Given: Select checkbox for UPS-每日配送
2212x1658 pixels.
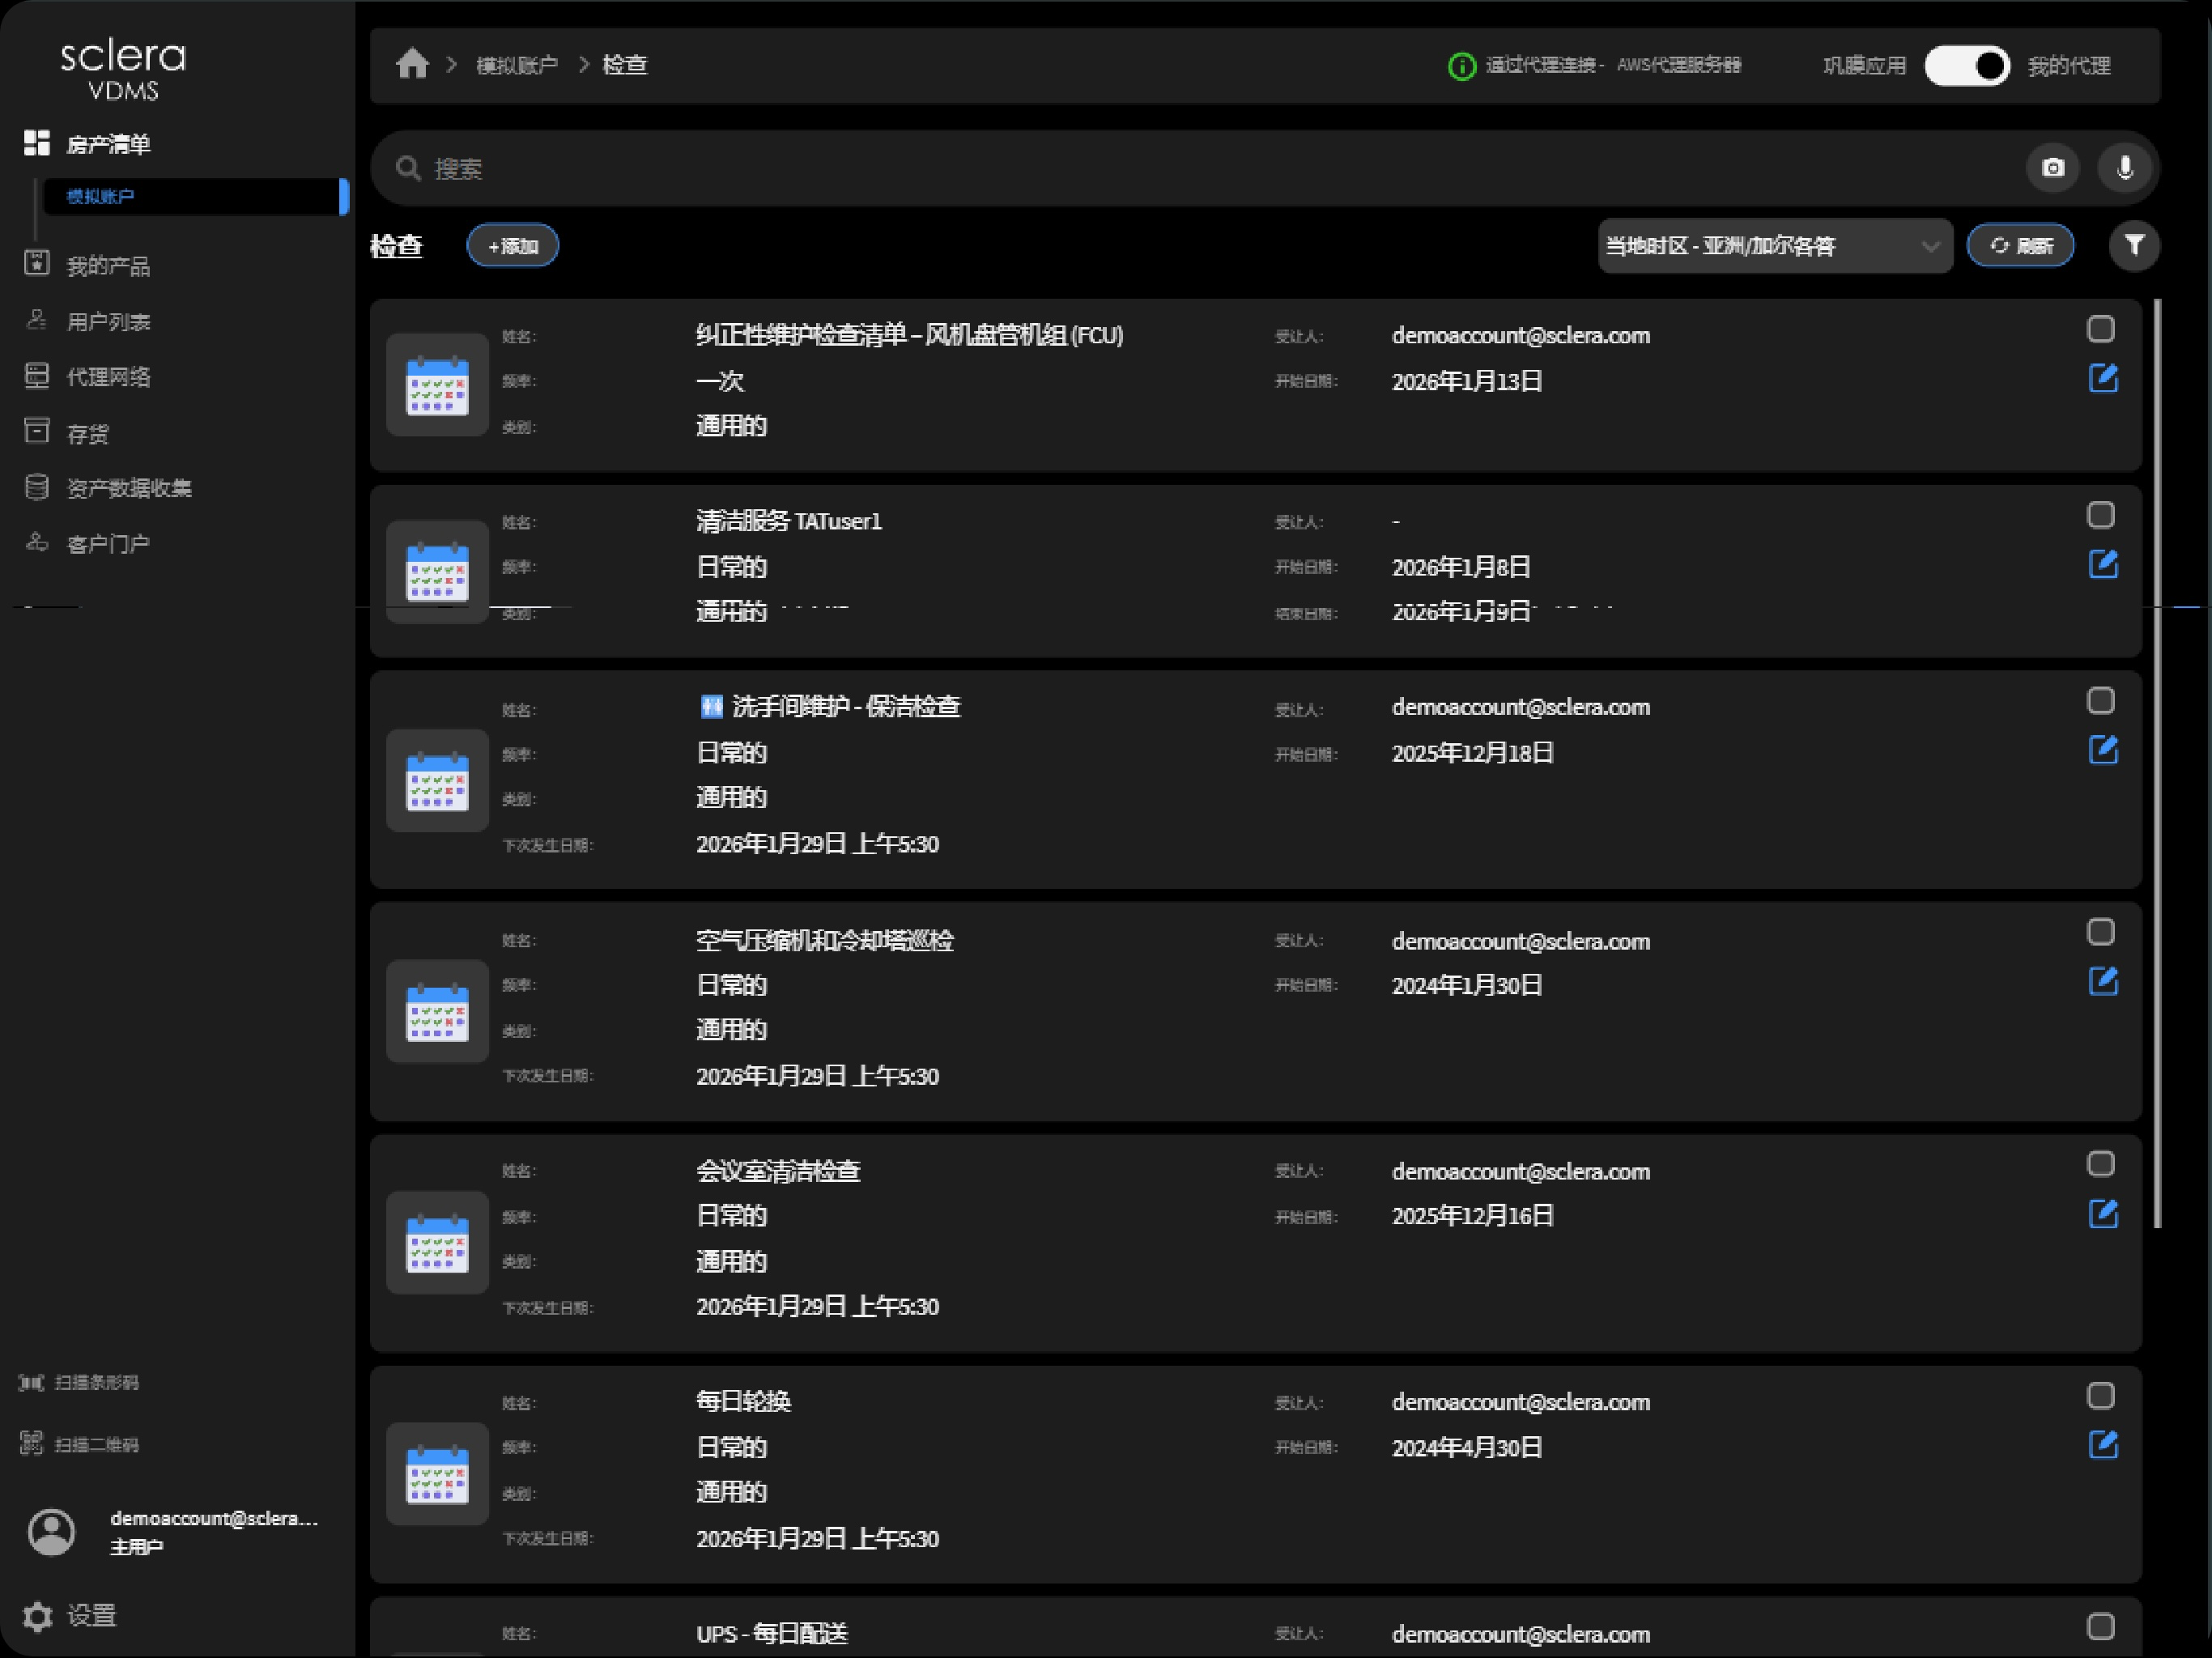Looking at the screenshot, I should [x=2101, y=1627].
